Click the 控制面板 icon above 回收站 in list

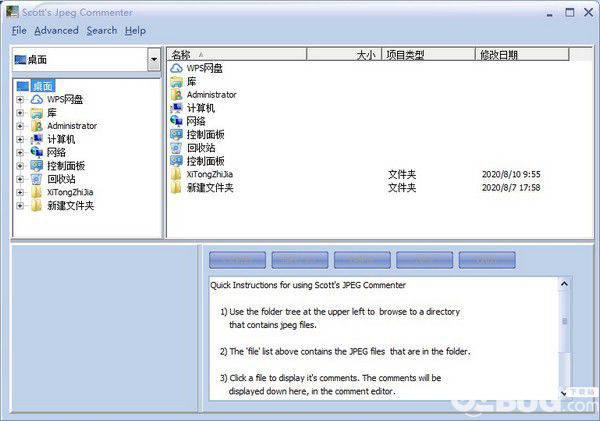(176, 134)
